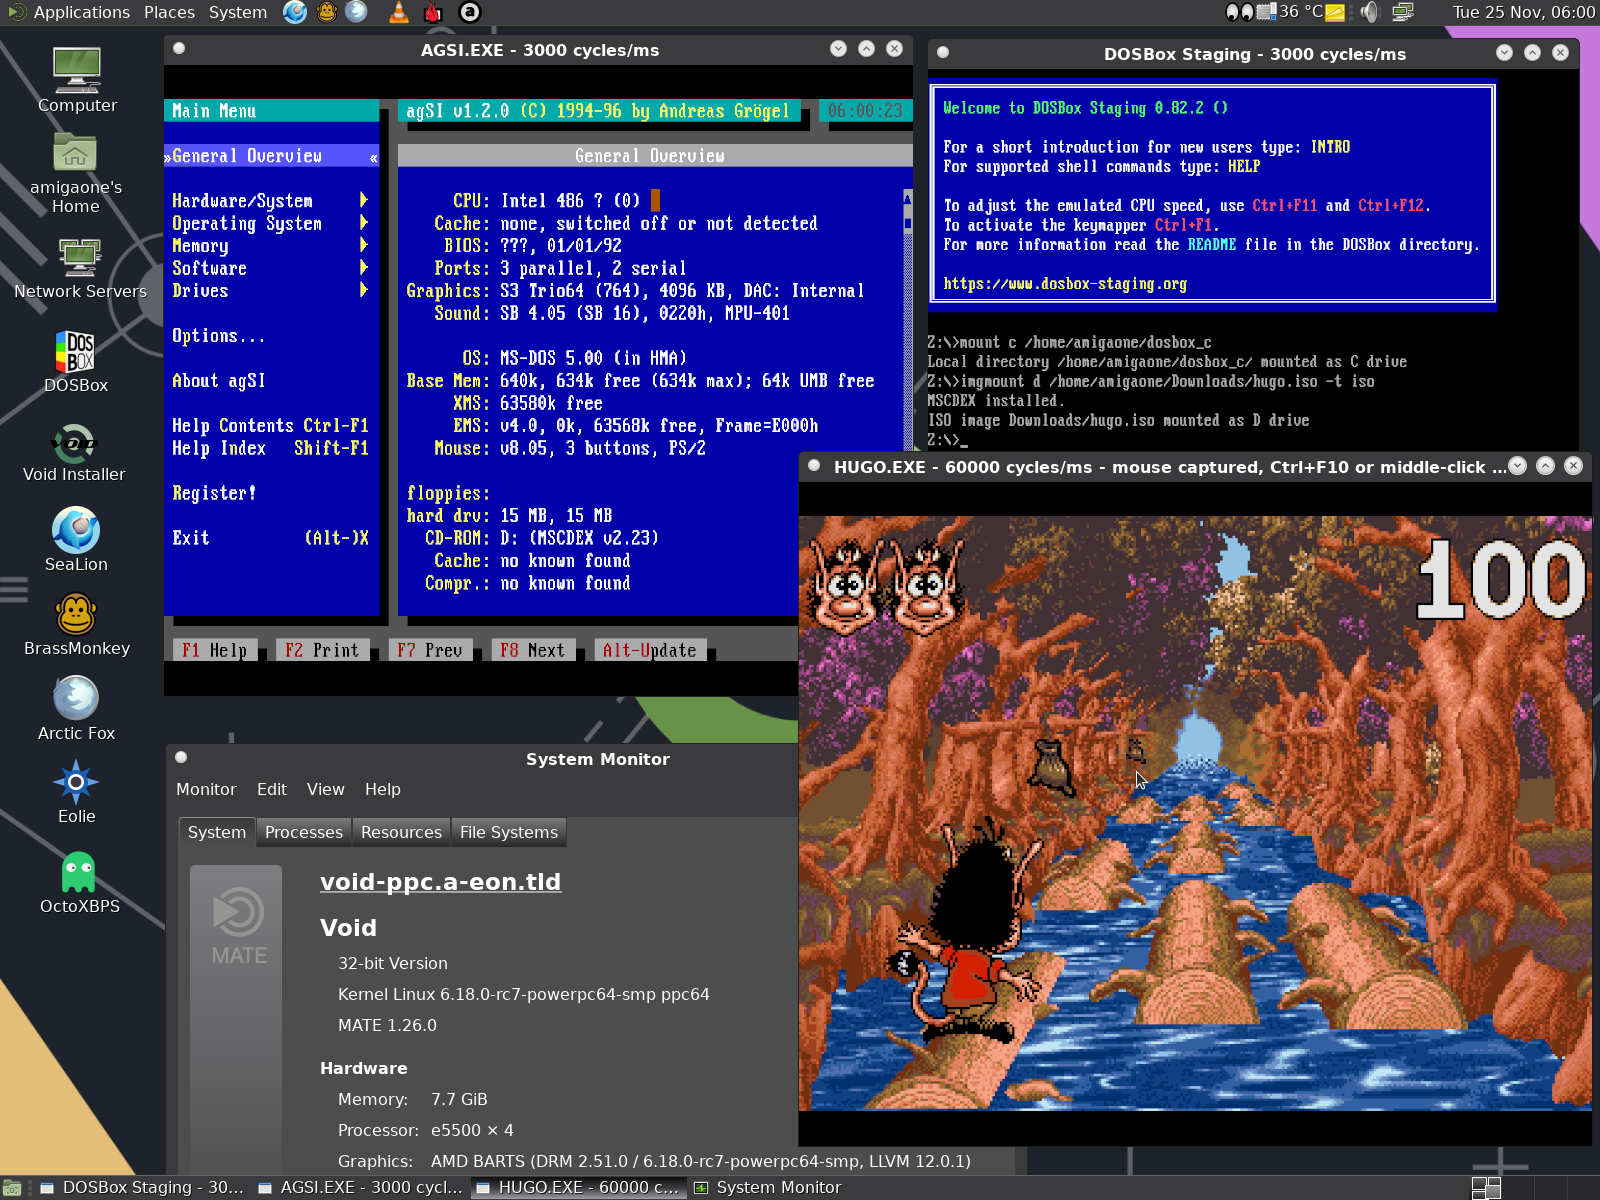Expand the Hardware/System submenu arrow
Viewport: 1600px width, 1200px height.
[363, 201]
